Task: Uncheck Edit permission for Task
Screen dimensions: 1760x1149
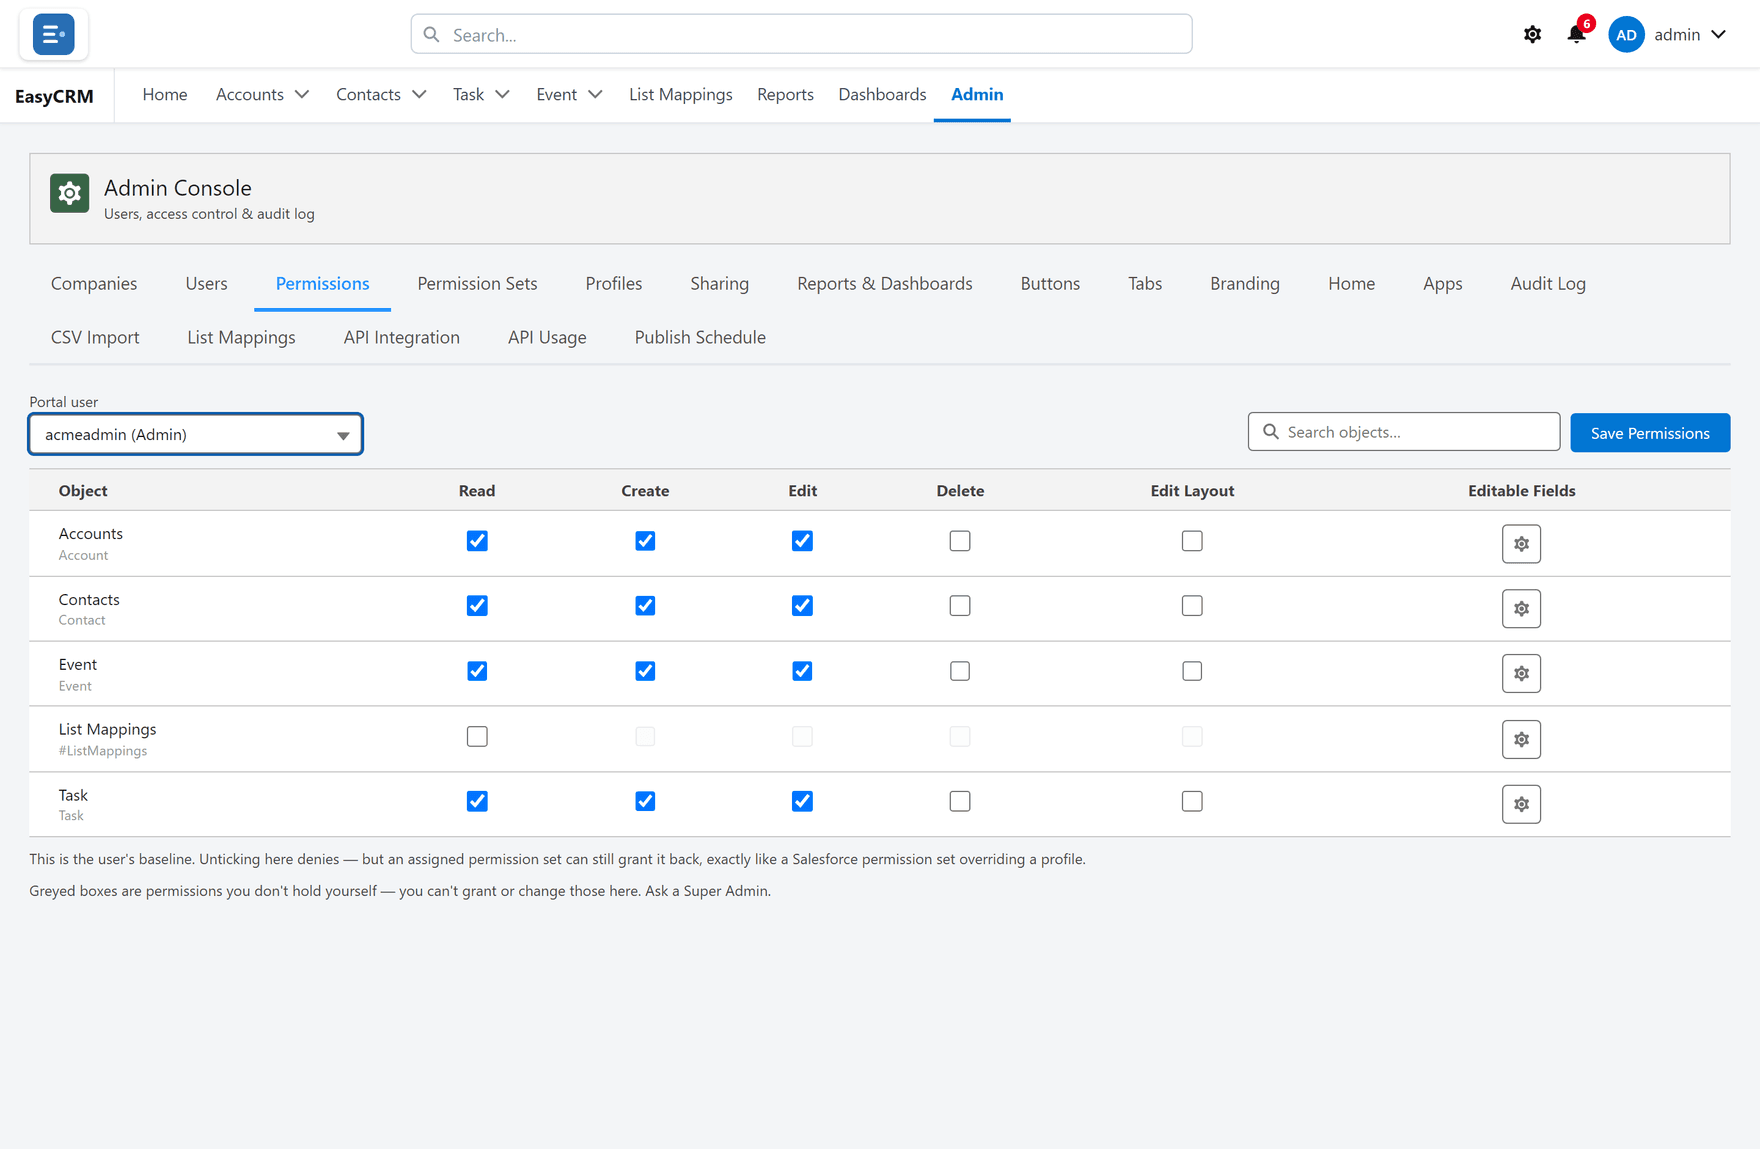Action: [x=802, y=801]
